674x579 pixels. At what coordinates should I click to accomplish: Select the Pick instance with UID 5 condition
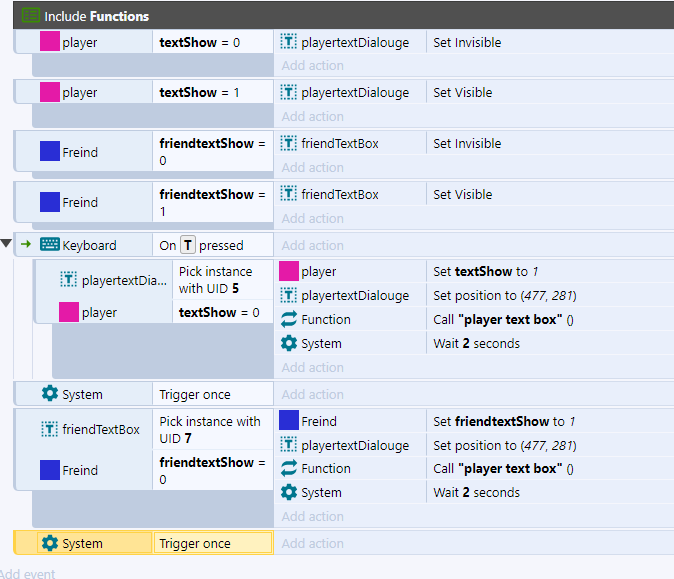pos(215,280)
